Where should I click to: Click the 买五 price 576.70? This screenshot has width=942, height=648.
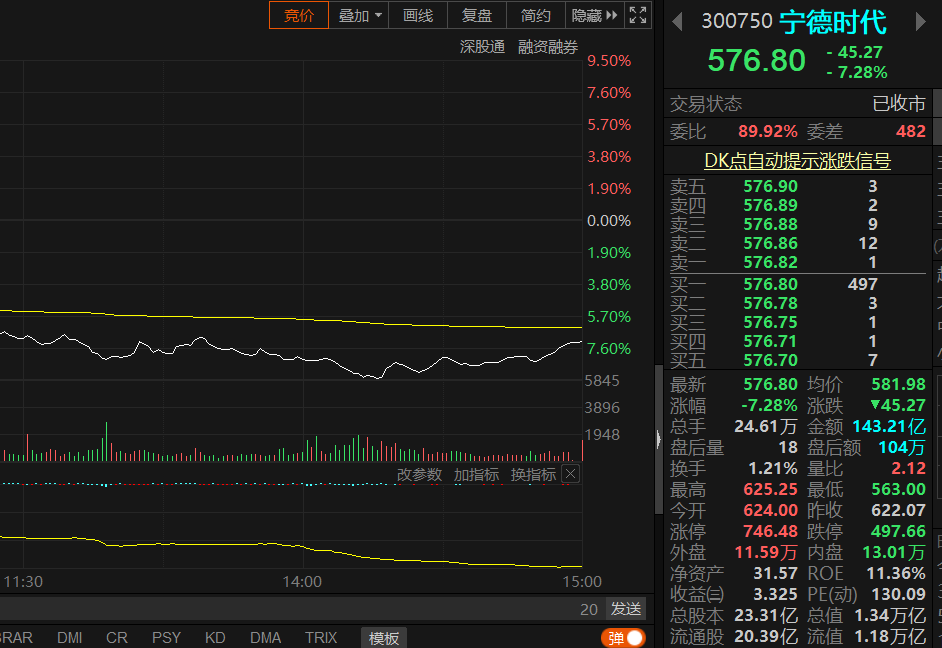coord(770,360)
